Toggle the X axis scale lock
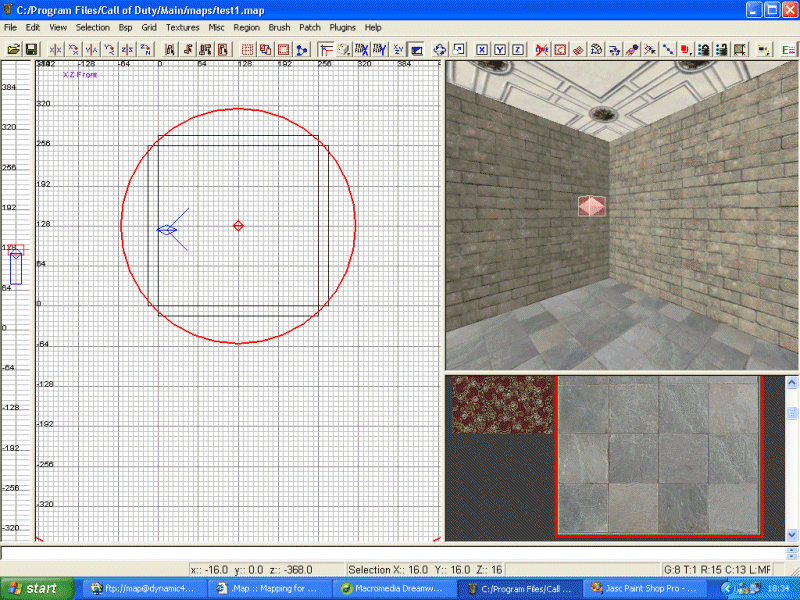 [482, 49]
